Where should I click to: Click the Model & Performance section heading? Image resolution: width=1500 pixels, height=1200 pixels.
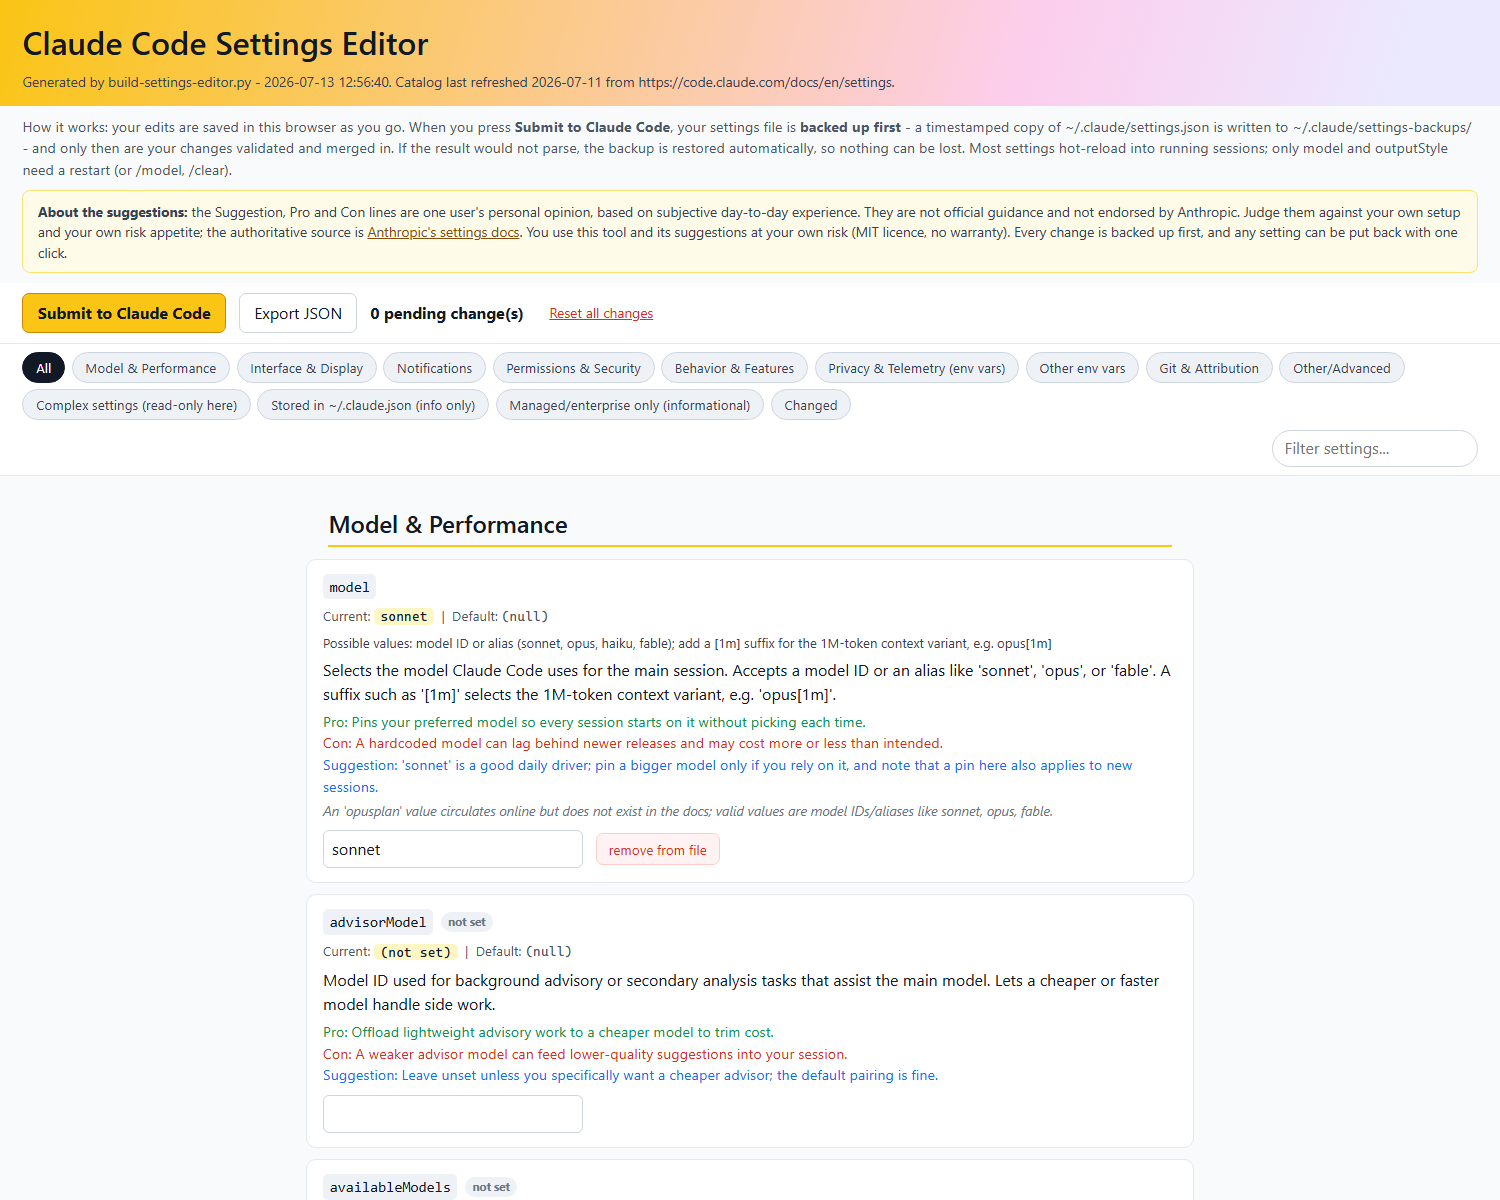[448, 525]
